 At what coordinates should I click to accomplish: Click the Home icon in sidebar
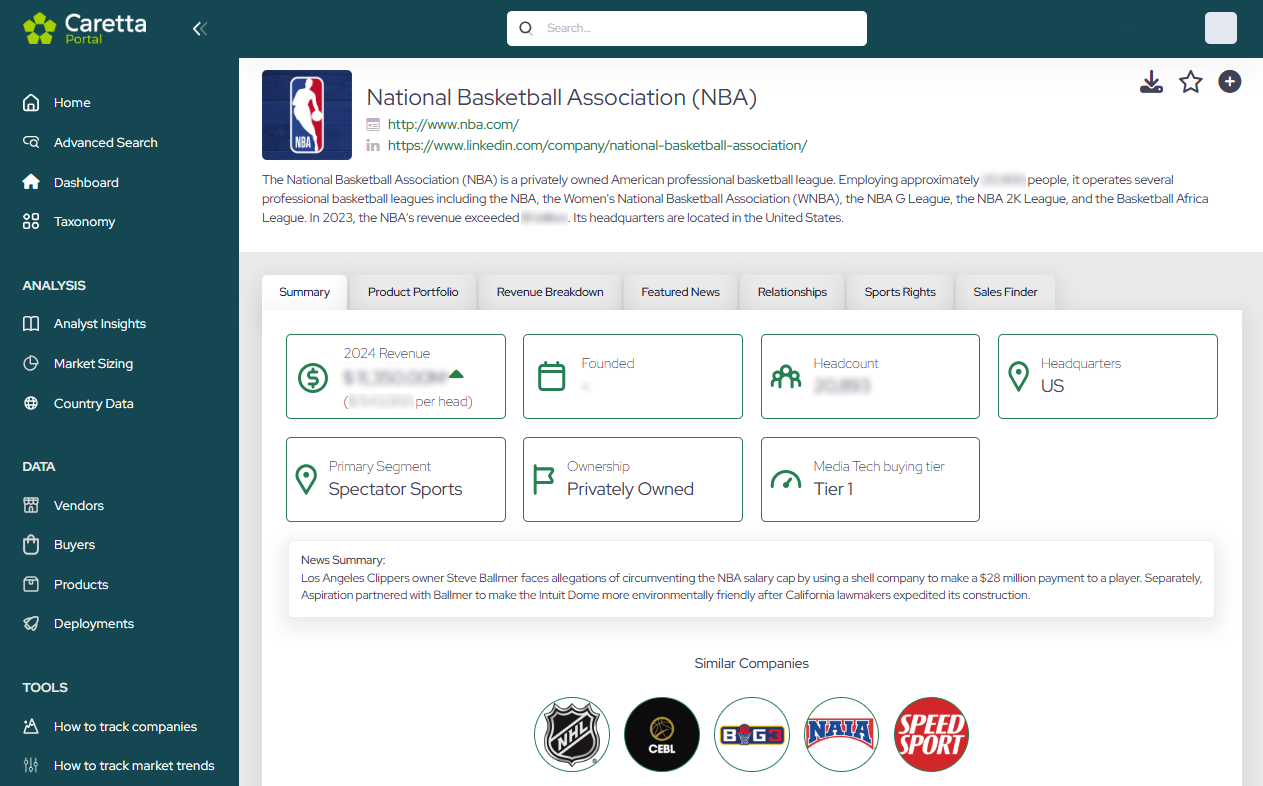point(31,103)
